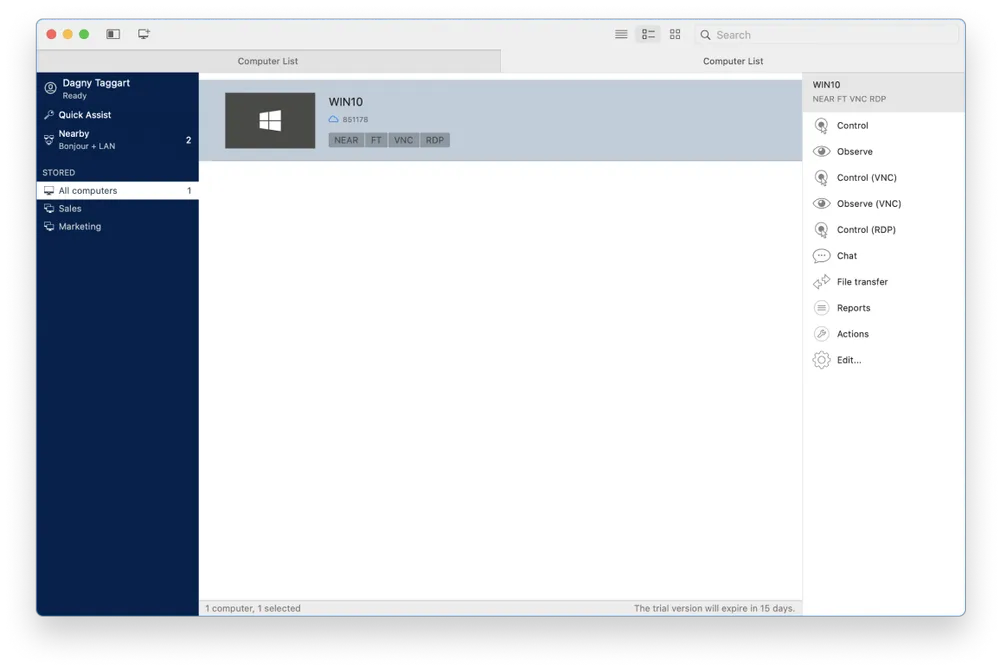Click the Marketing group icon
1000x668 pixels.
[49, 226]
